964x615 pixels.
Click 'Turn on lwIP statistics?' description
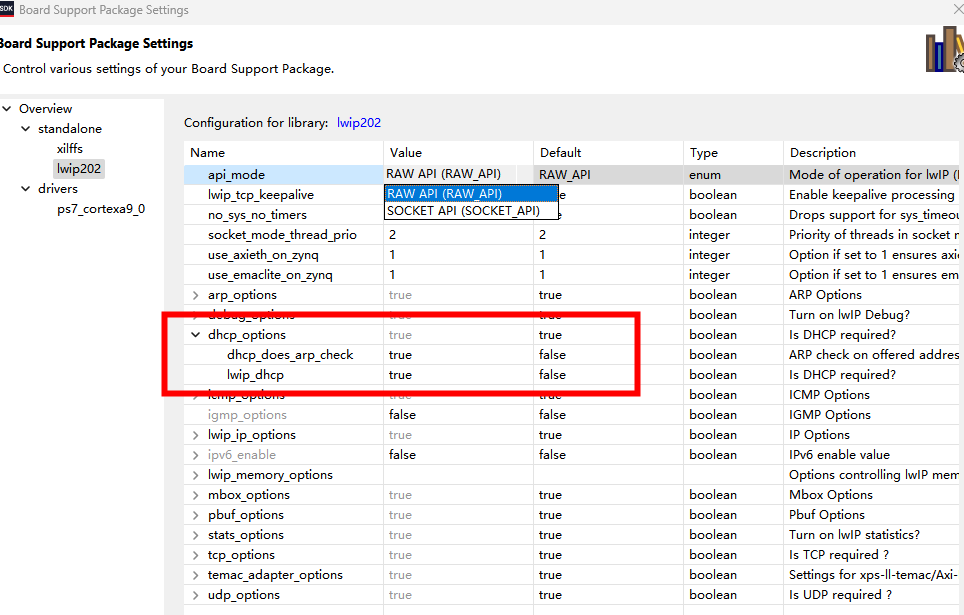(x=854, y=535)
